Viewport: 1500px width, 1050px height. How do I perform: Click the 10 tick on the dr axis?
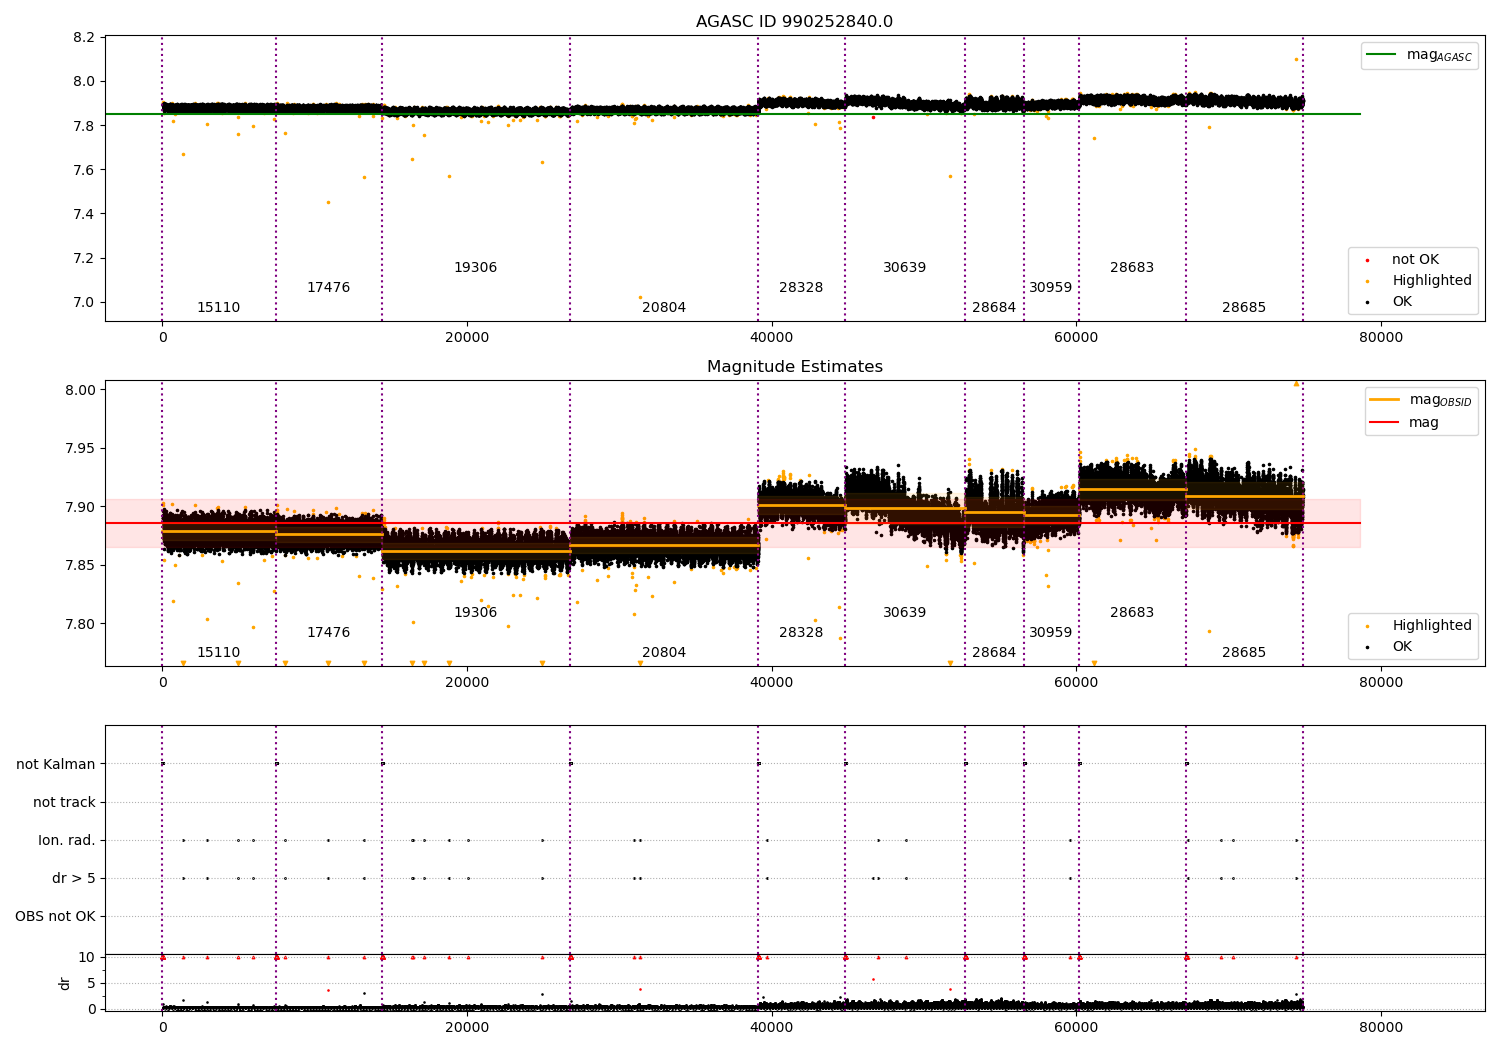(87, 957)
